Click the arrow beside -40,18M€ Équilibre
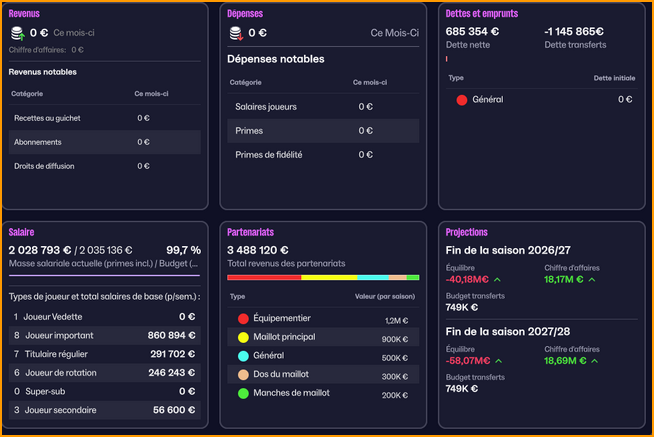This screenshot has width=654, height=437. pos(497,280)
